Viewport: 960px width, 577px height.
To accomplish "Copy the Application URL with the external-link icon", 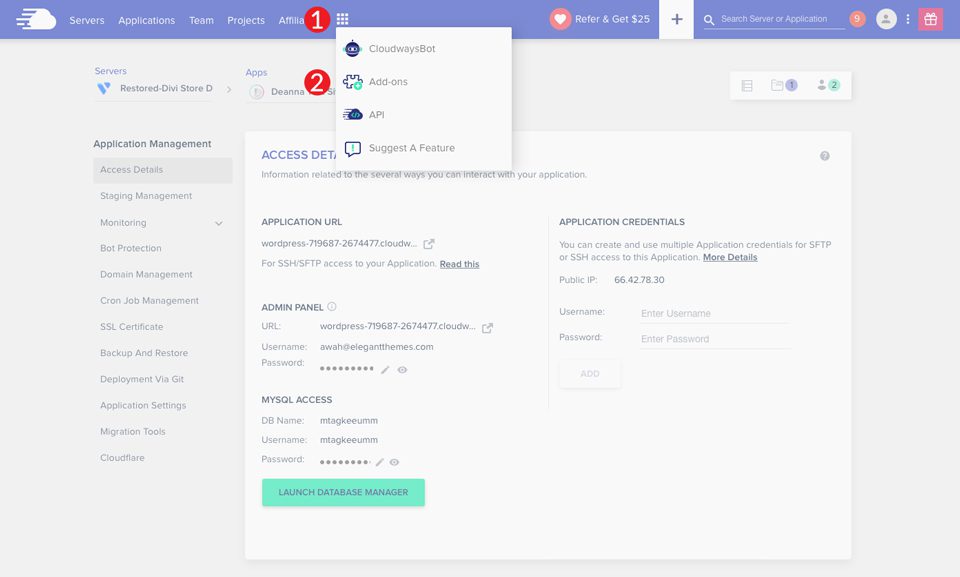I will 429,243.
